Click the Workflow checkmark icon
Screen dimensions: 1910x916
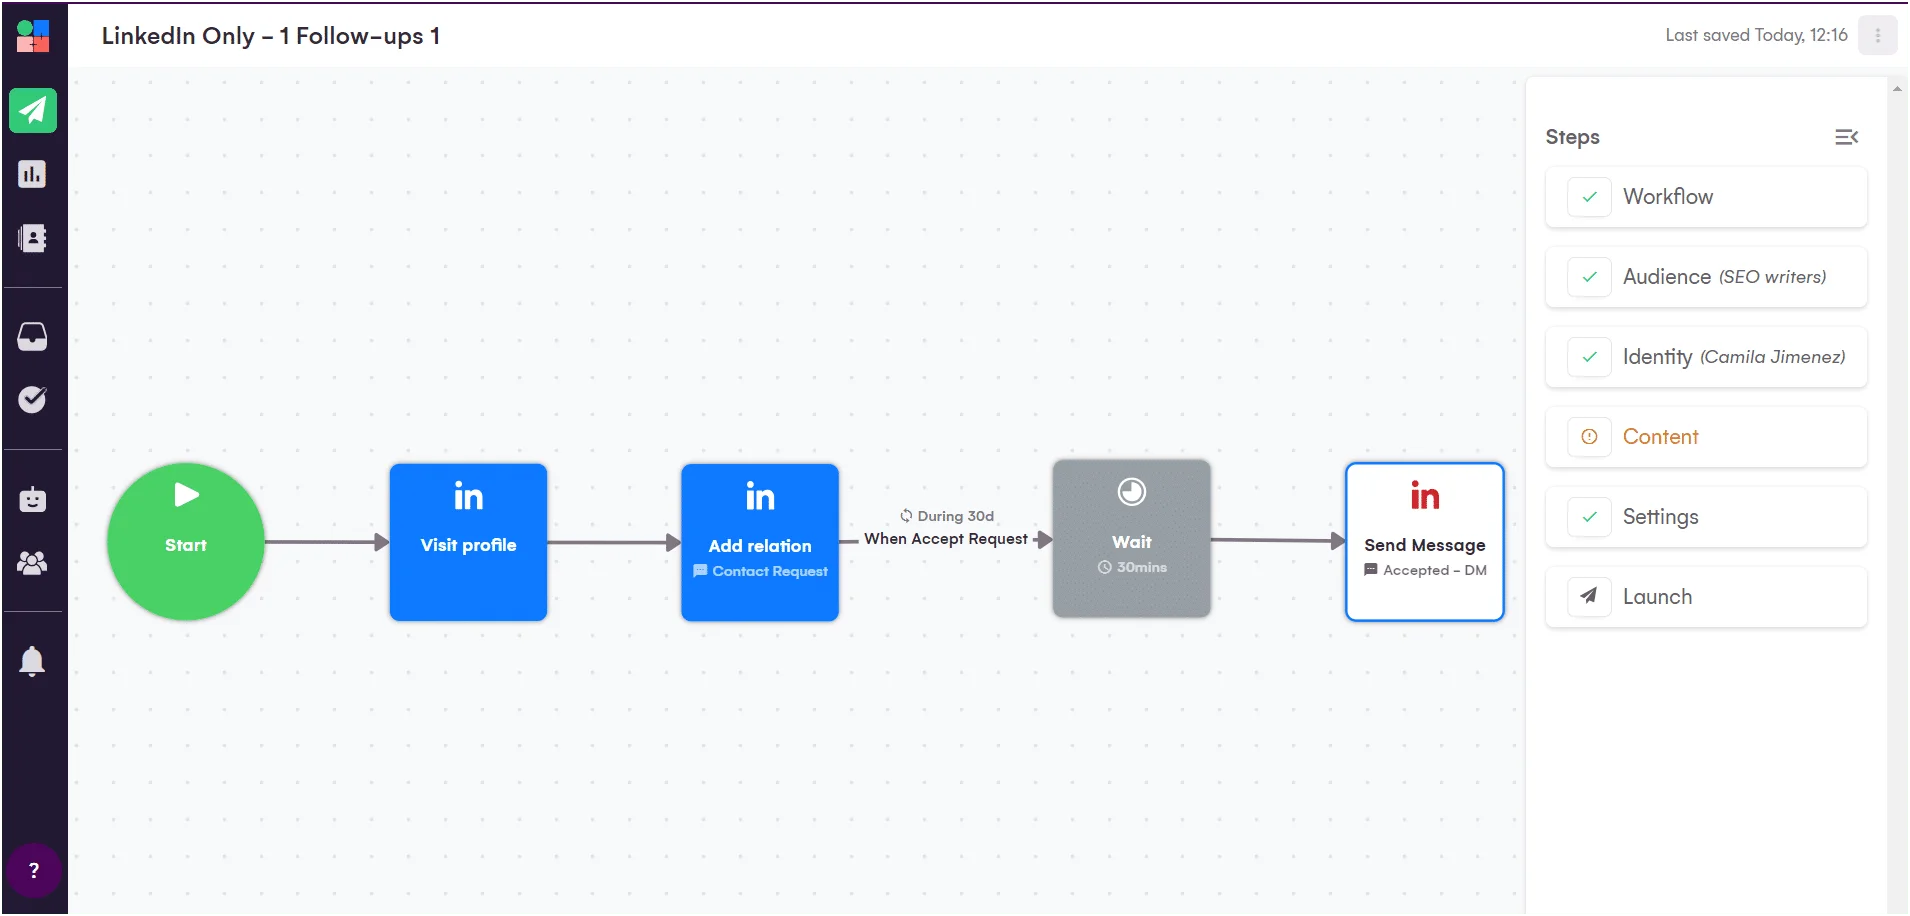click(x=1589, y=197)
